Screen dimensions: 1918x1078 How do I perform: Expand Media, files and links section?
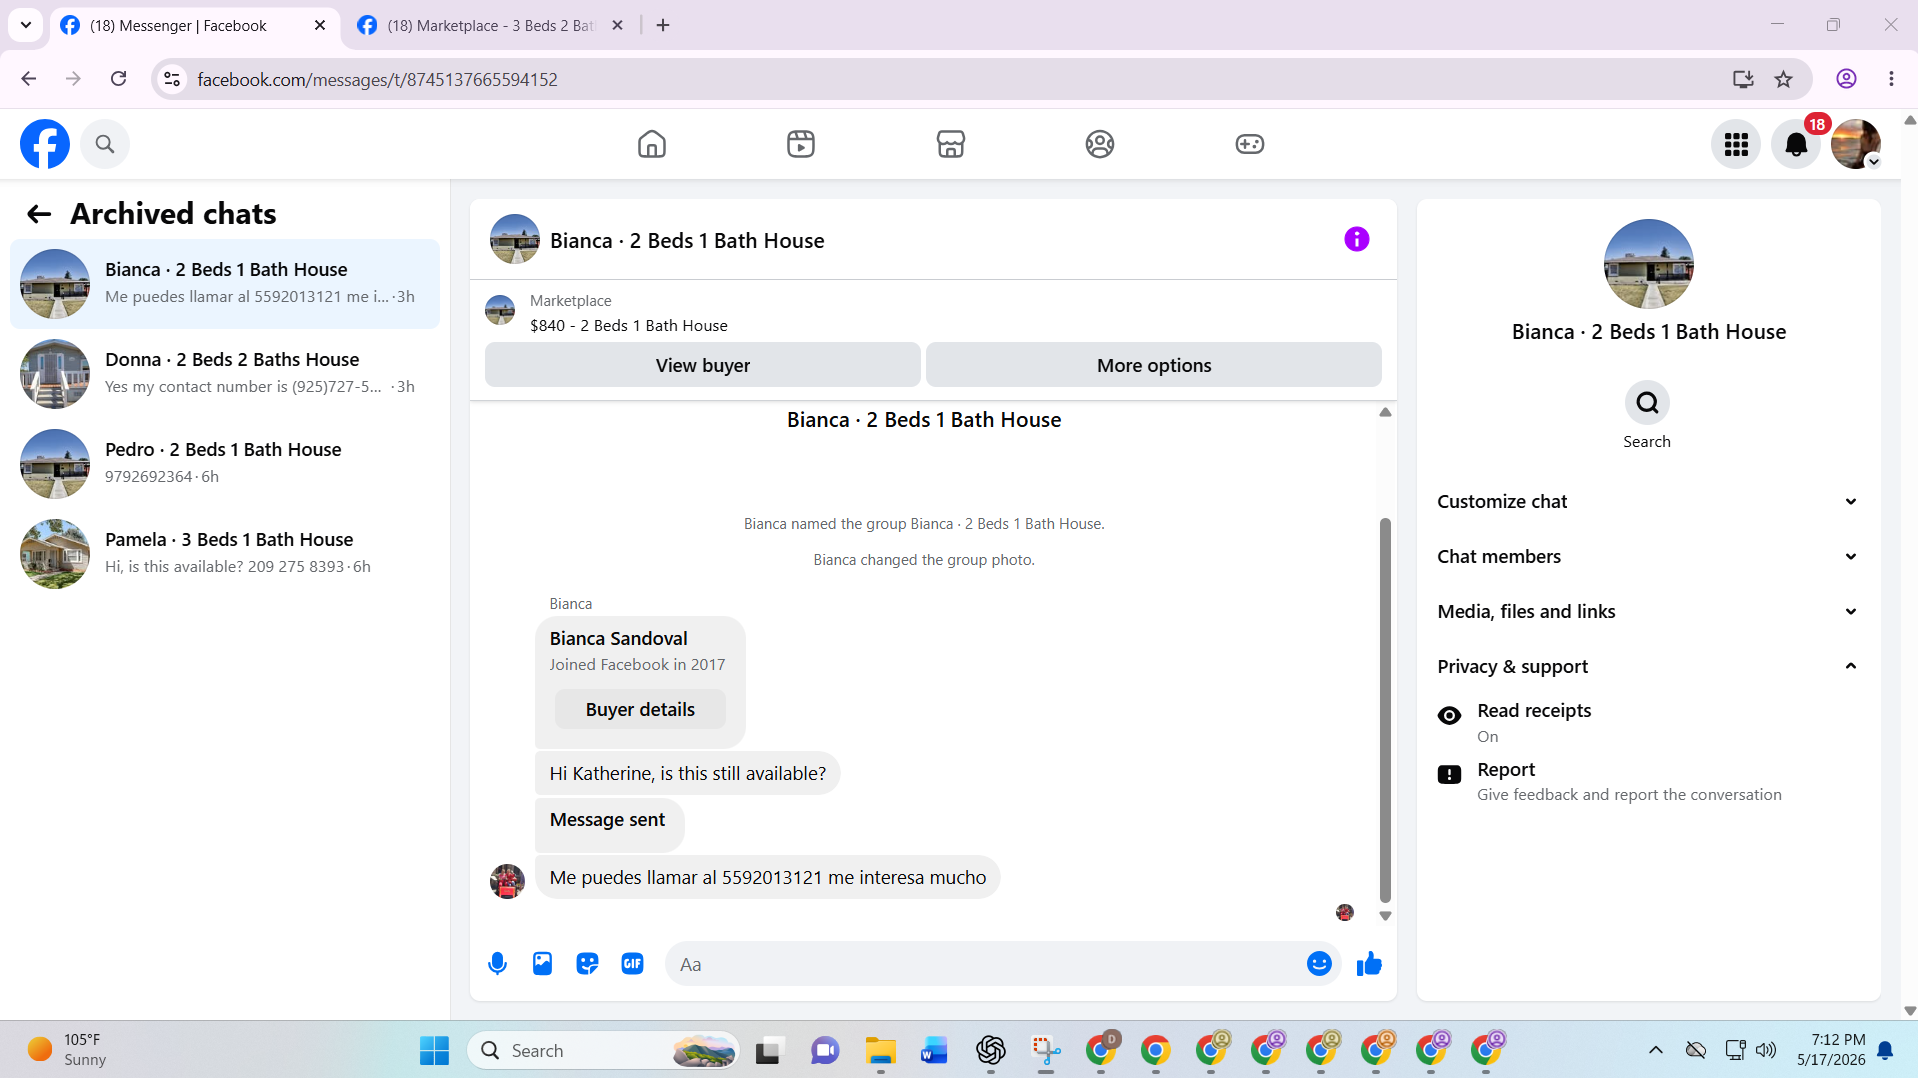tap(1648, 611)
